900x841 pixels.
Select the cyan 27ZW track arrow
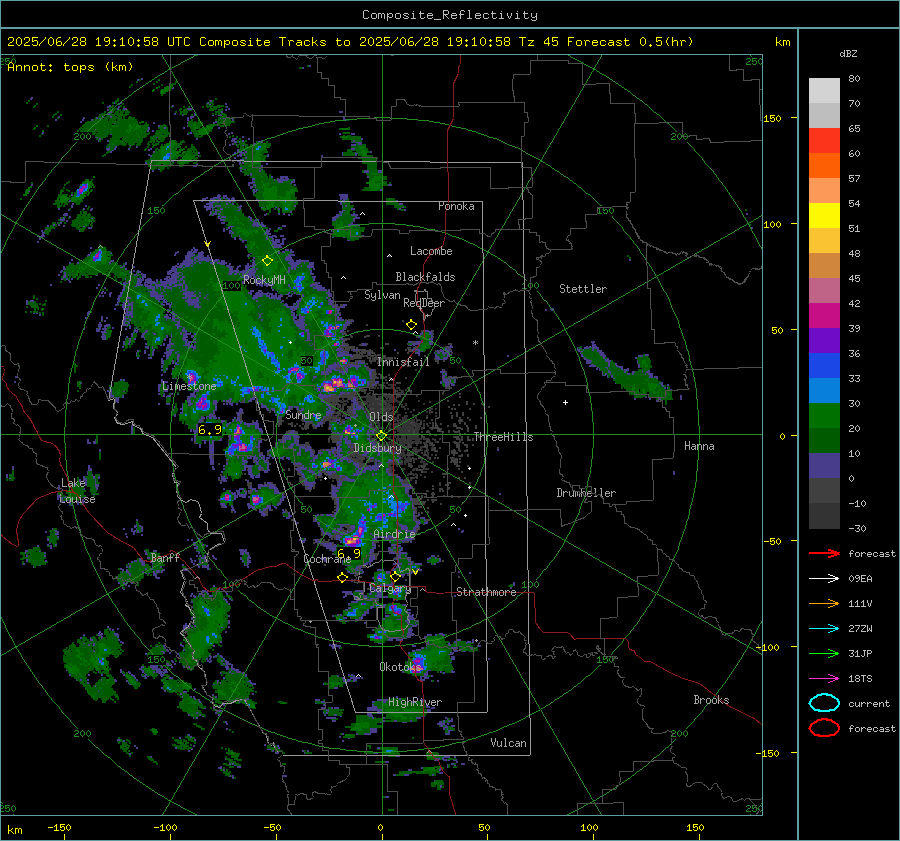pos(824,629)
